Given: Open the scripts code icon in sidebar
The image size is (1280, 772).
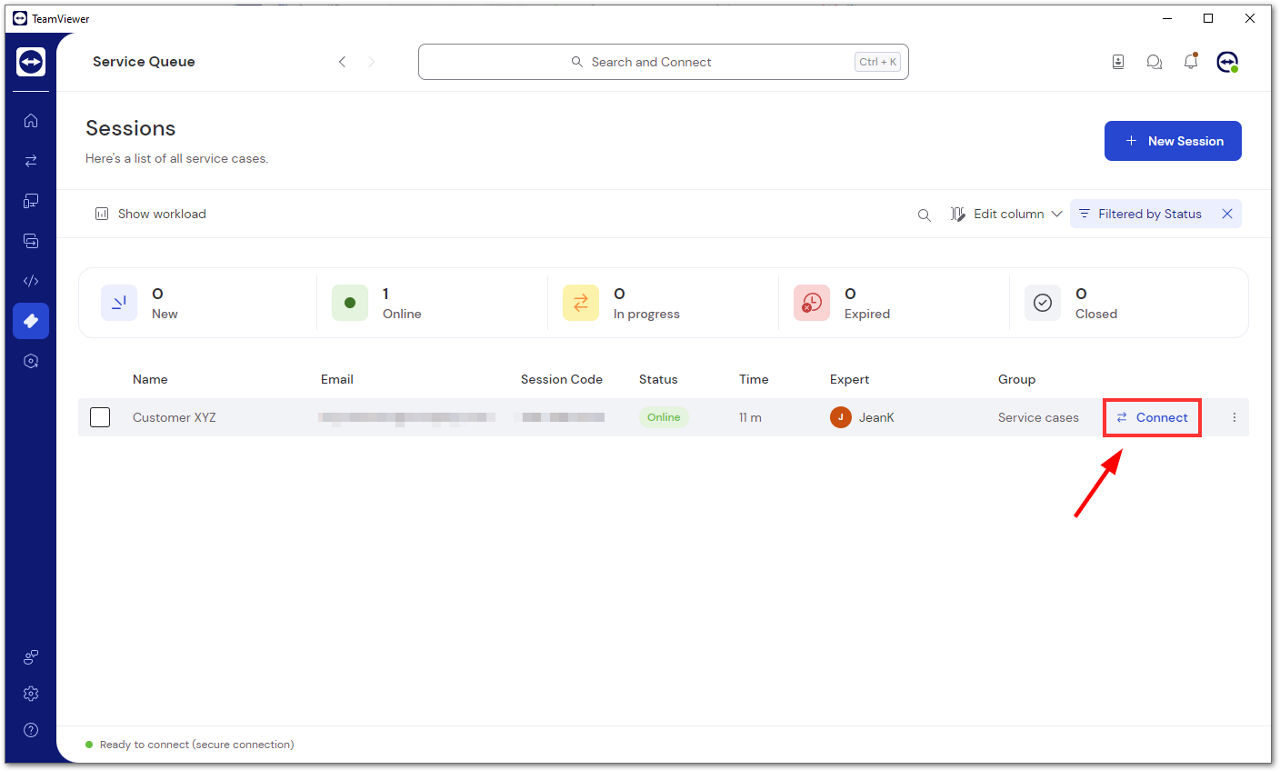Looking at the screenshot, I should [x=31, y=281].
